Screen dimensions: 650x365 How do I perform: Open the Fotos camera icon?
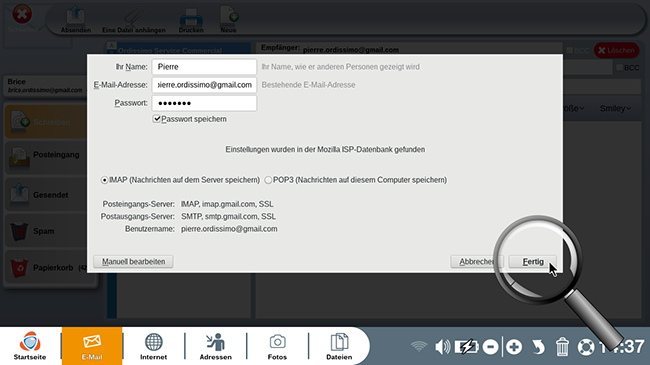pos(277,346)
